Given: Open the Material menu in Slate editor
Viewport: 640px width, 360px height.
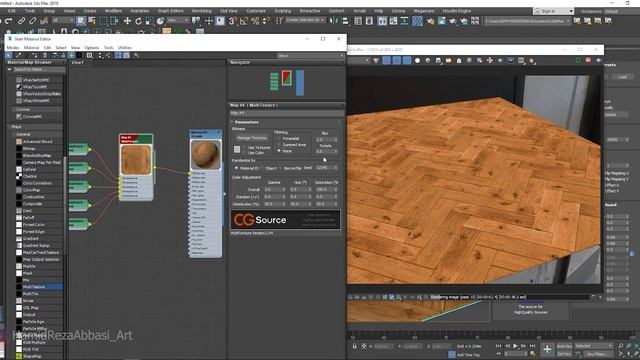Looking at the screenshot, I should 31,48.
